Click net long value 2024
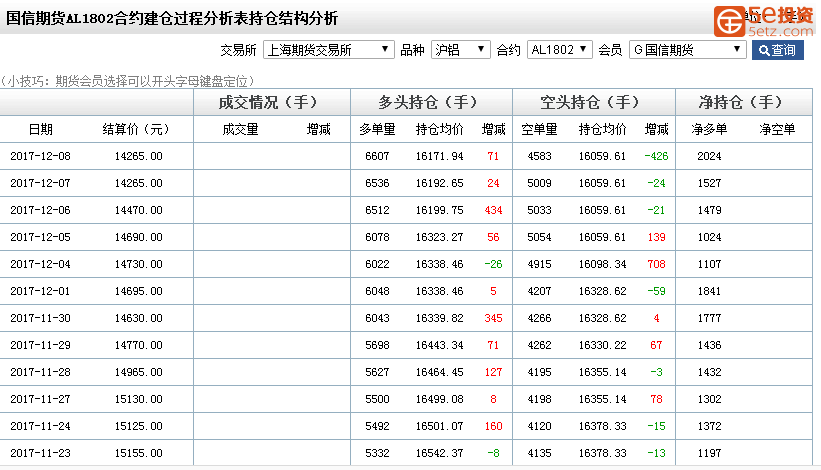Viewport: 821px width, 470px height. (x=709, y=156)
